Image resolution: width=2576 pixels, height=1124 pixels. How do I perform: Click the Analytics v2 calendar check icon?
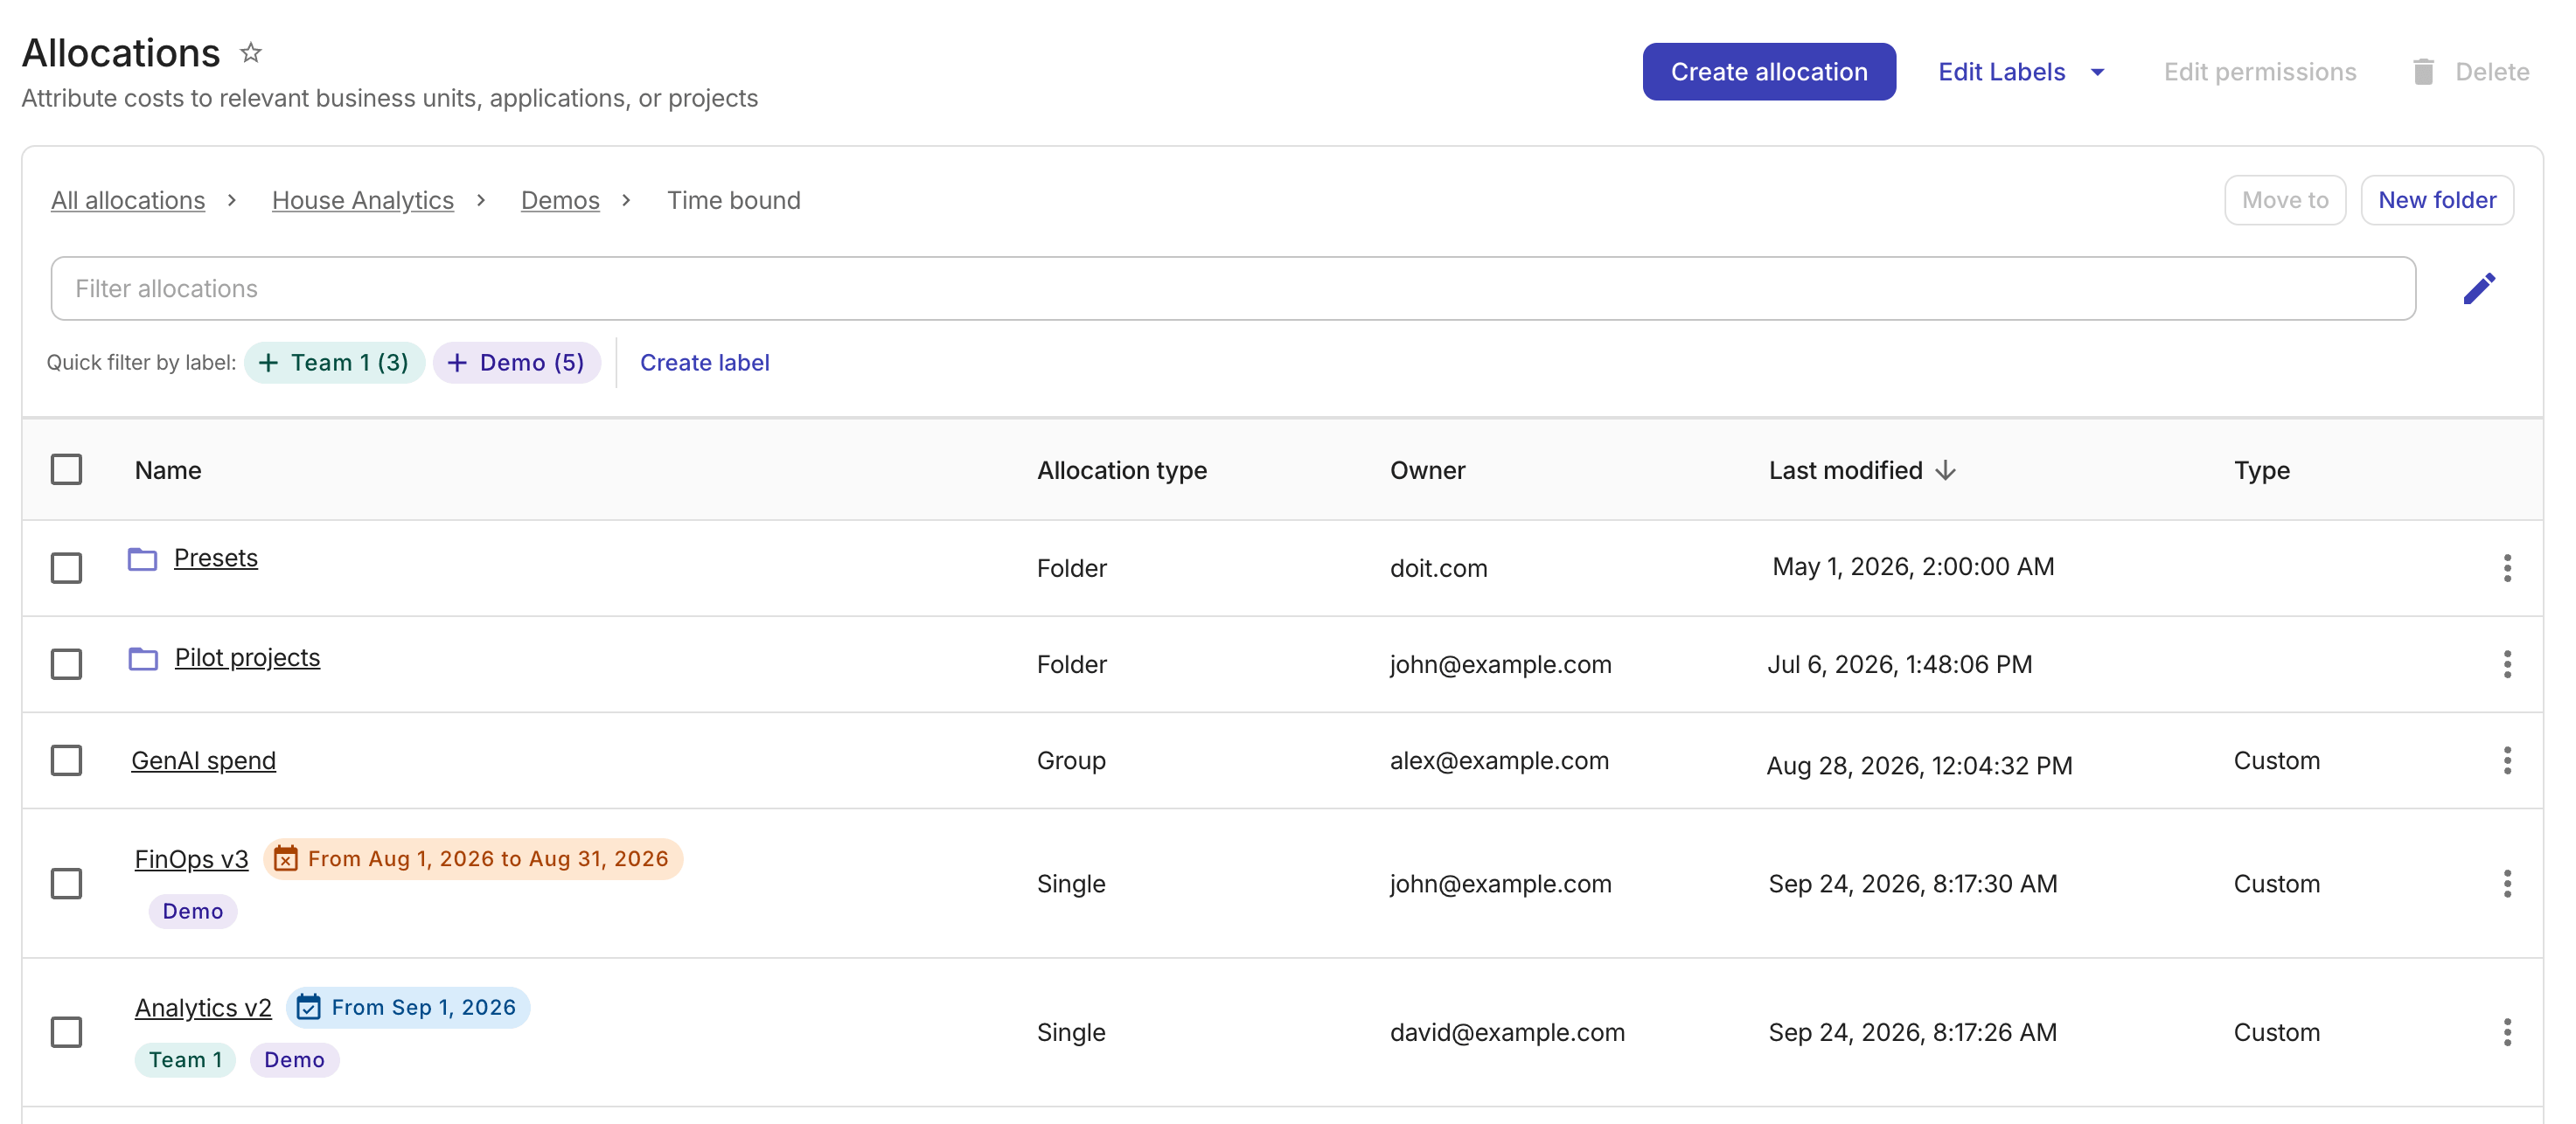point(309,1007)
